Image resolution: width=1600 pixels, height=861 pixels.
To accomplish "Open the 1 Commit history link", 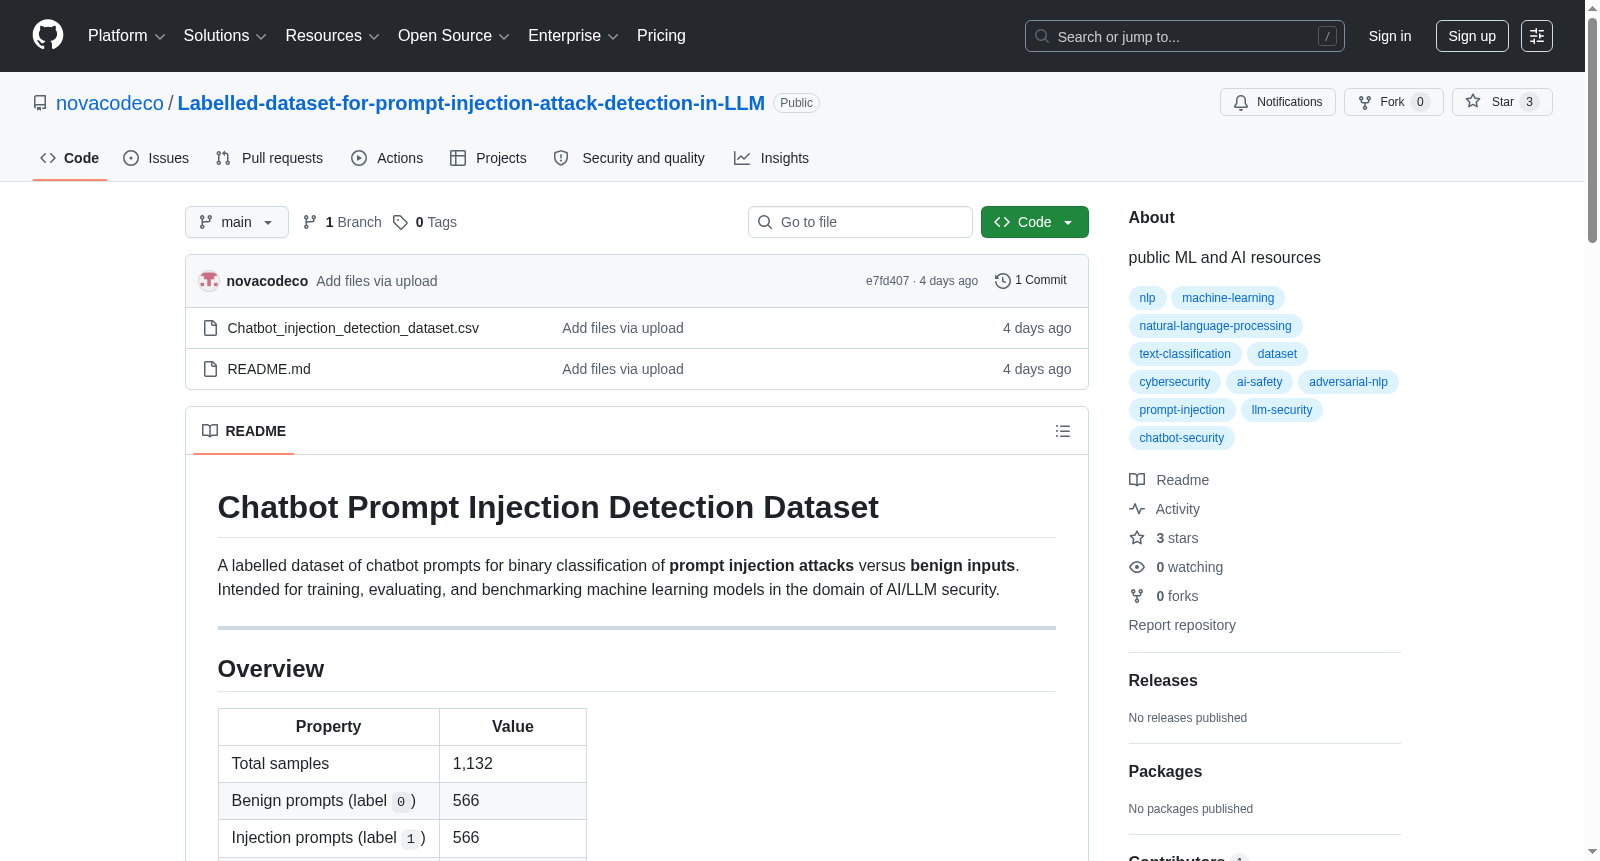I will (1031, 281).
